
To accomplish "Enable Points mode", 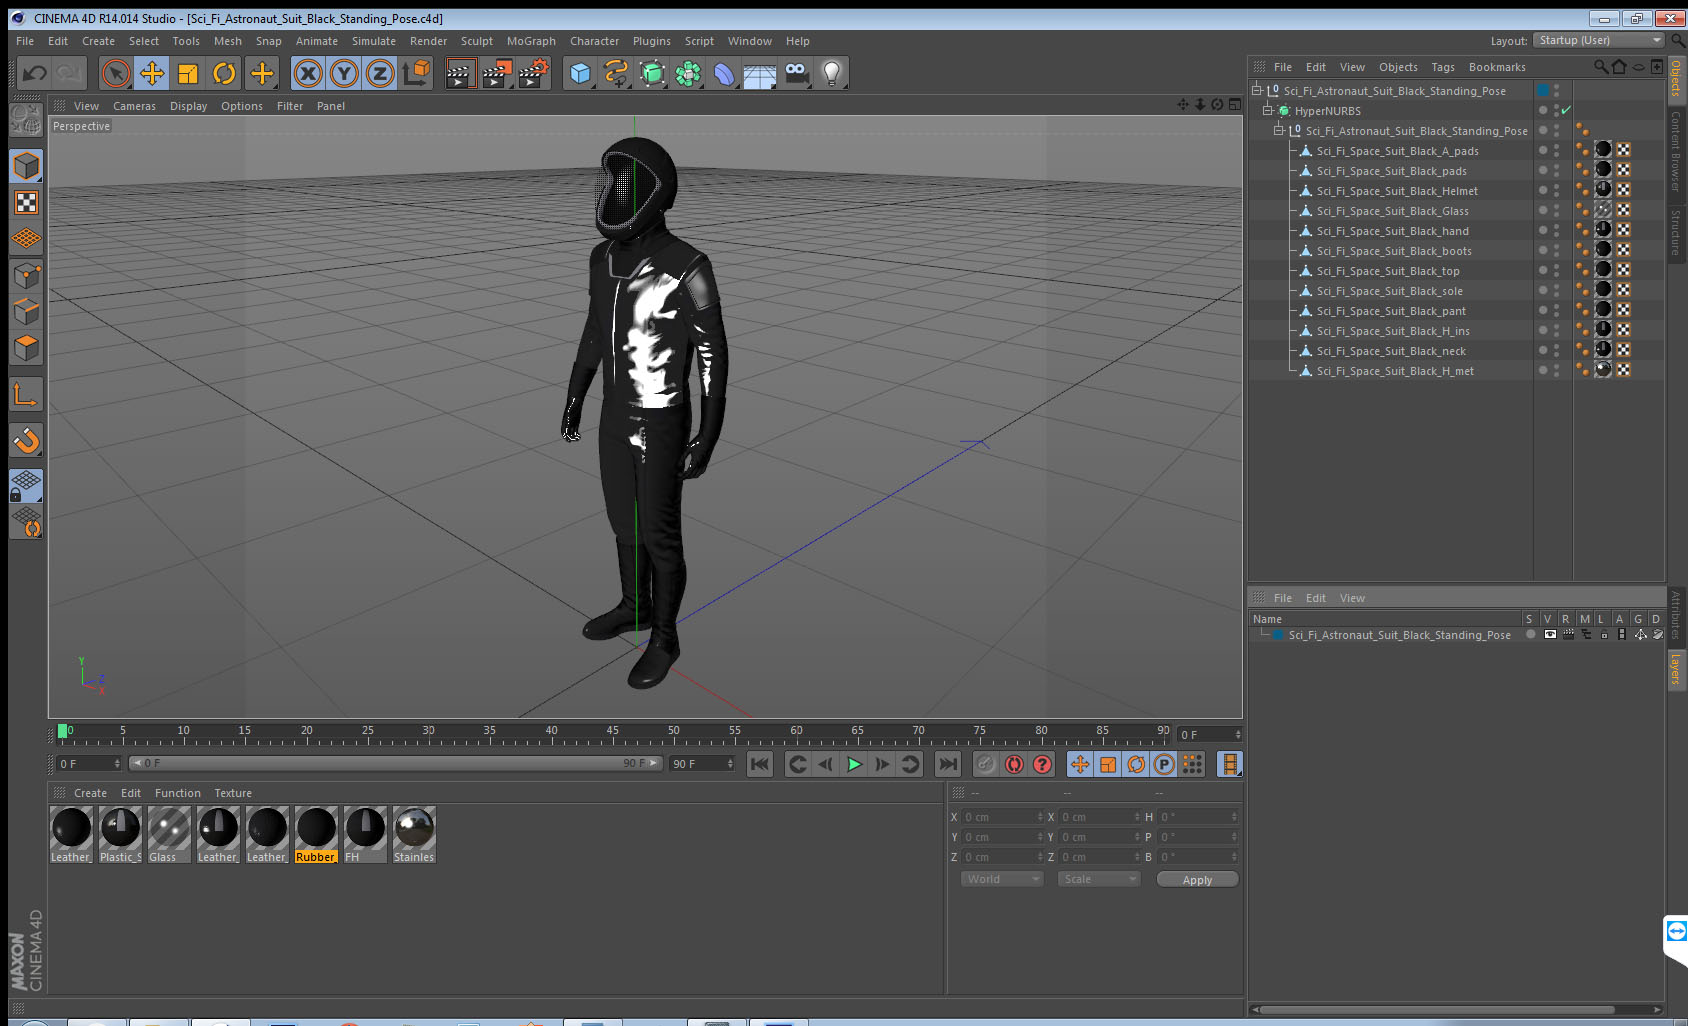I will [26, 275].
